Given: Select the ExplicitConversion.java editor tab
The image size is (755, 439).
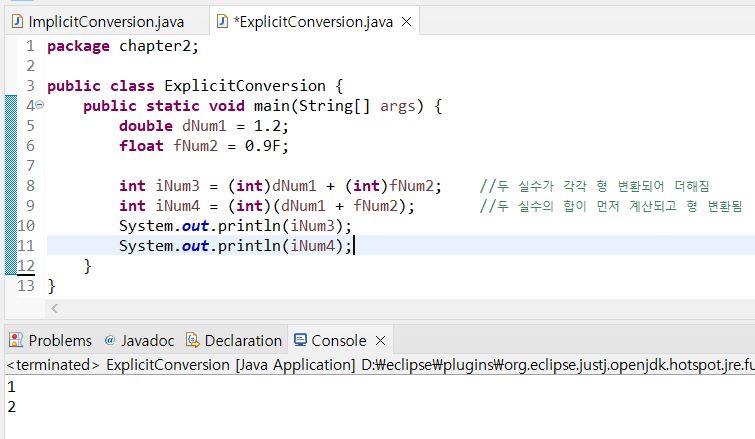Looking at the screenshot, I should point(313,22).
